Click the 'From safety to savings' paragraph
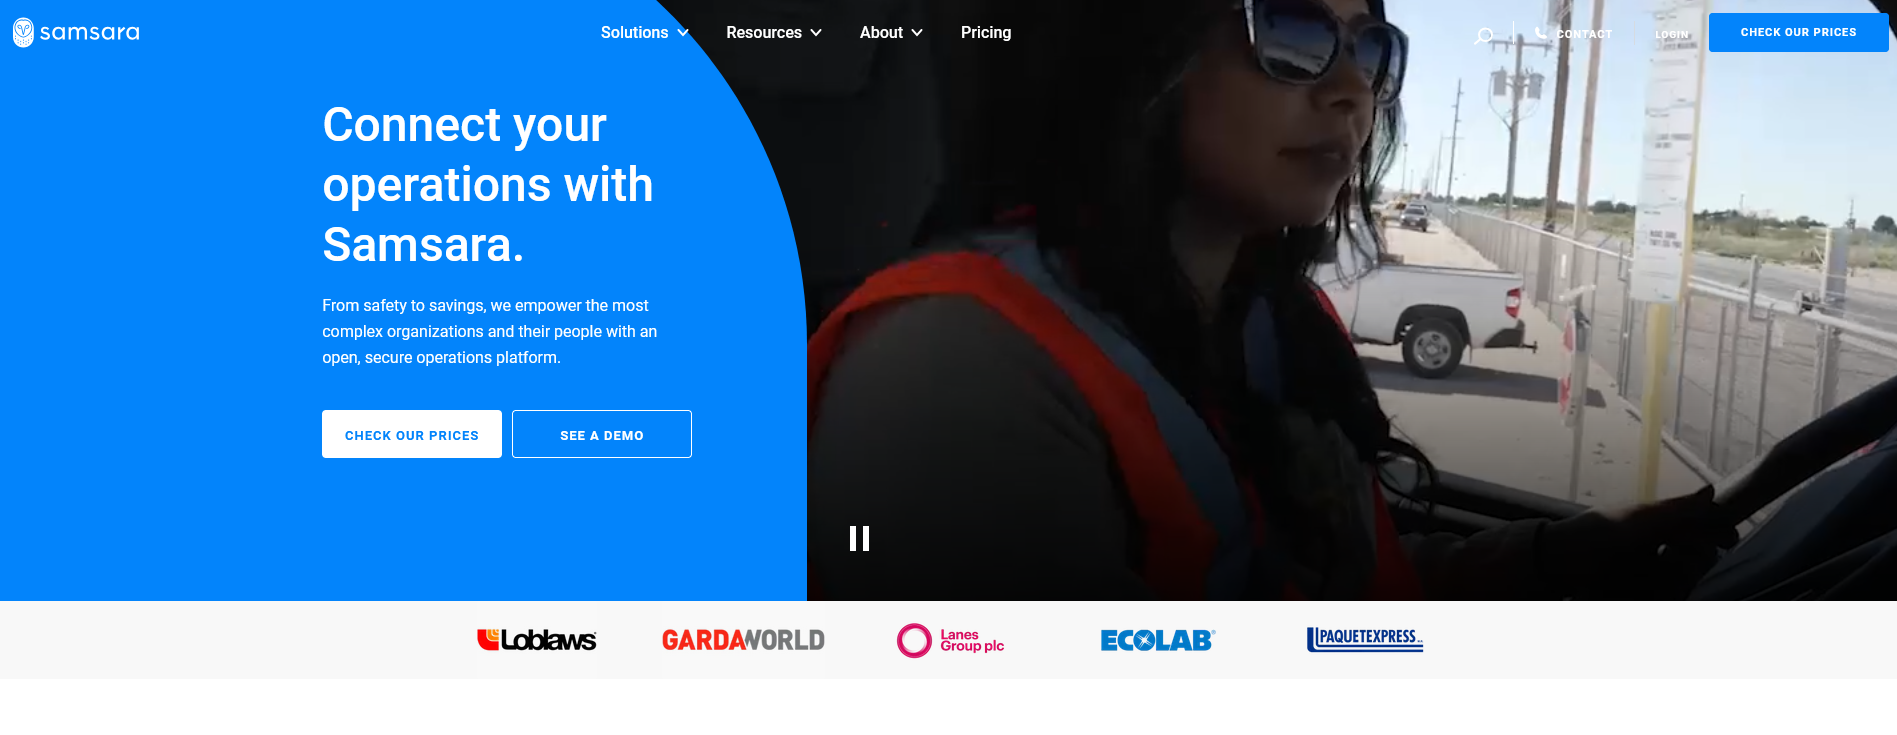The image size is (1897, 735). (x=490, y=331)
